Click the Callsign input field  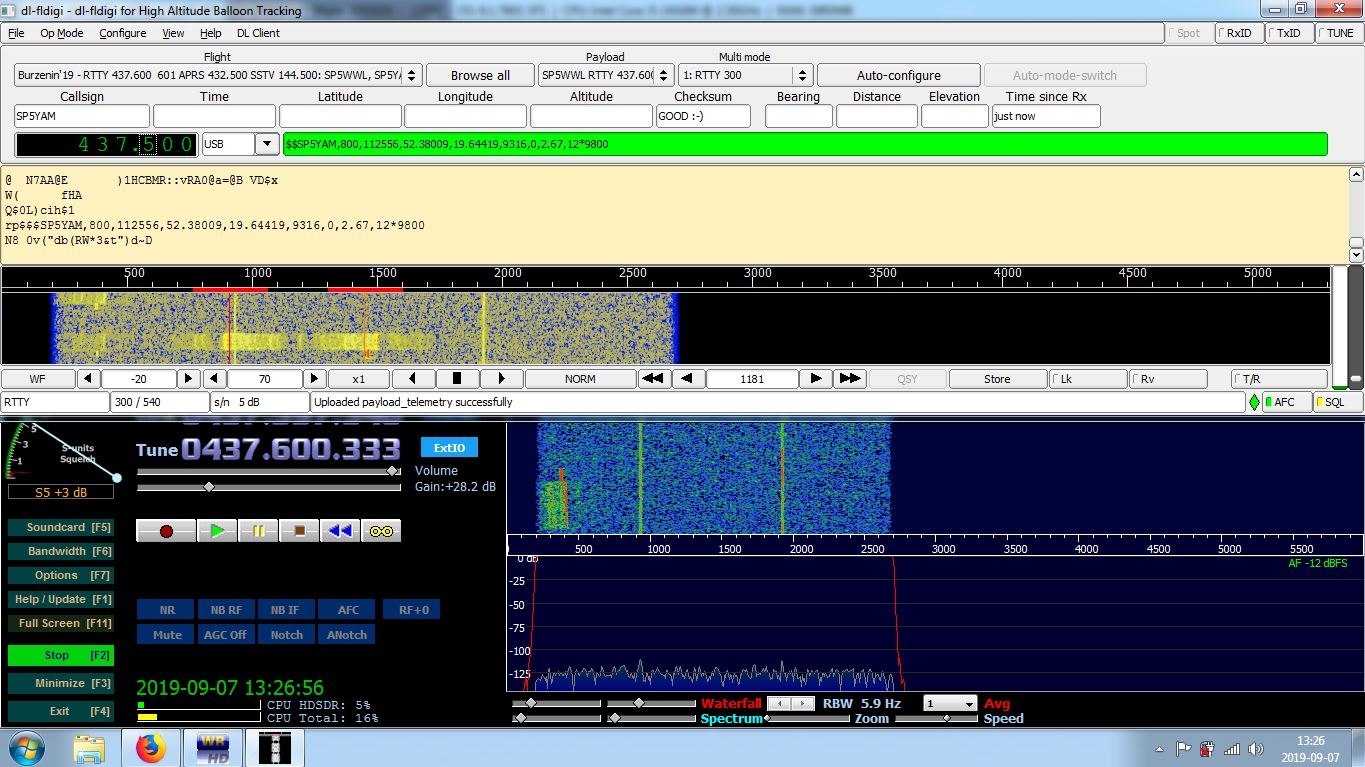(x=82, y=116)
